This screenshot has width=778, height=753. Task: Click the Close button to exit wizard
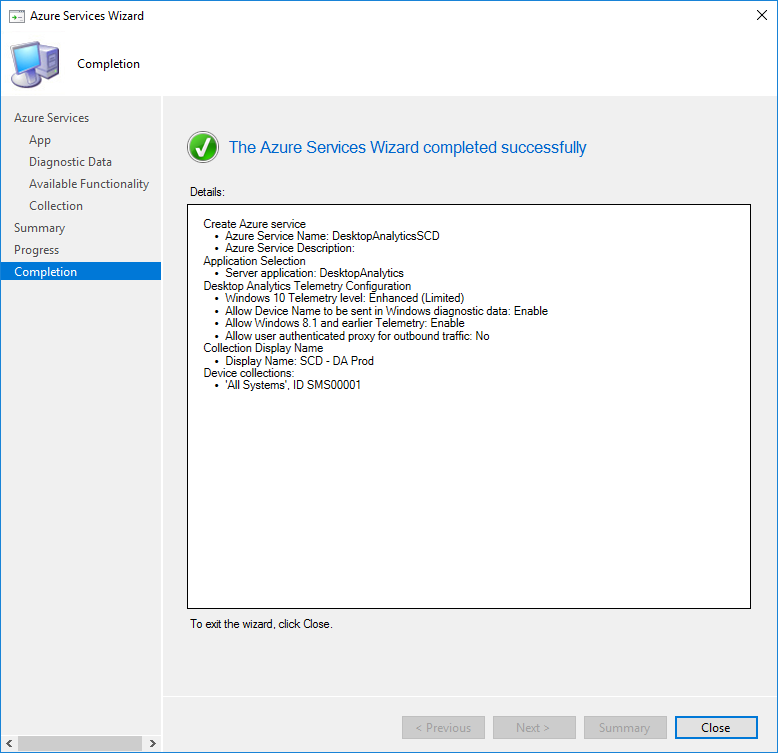coord(716,727)
